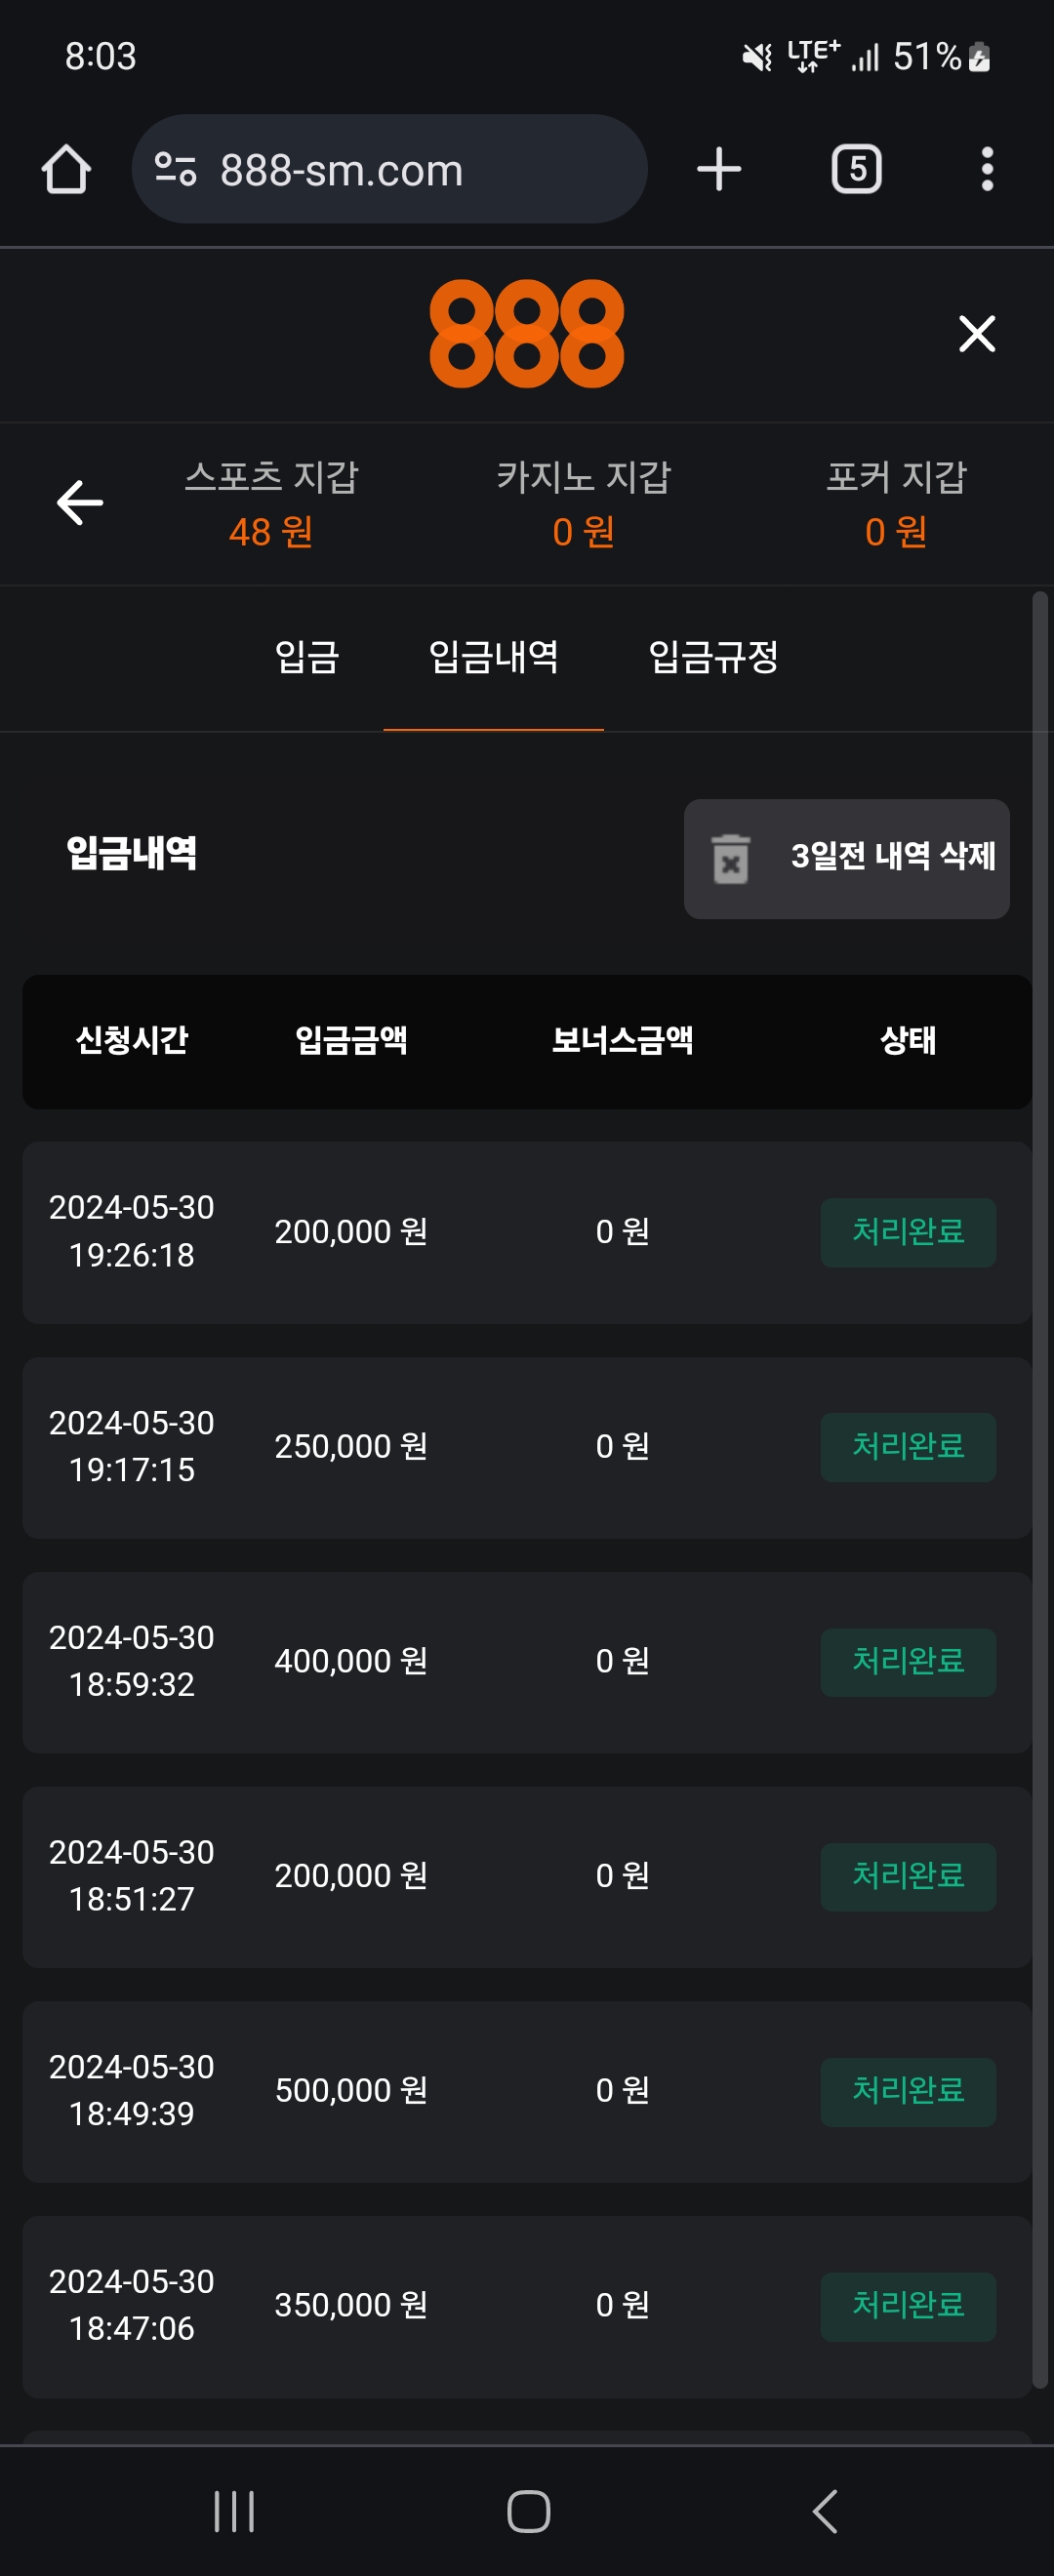1054x2576 pixels.
Task: Select the 포커 지갑 wallet
Action: point(896,504)
